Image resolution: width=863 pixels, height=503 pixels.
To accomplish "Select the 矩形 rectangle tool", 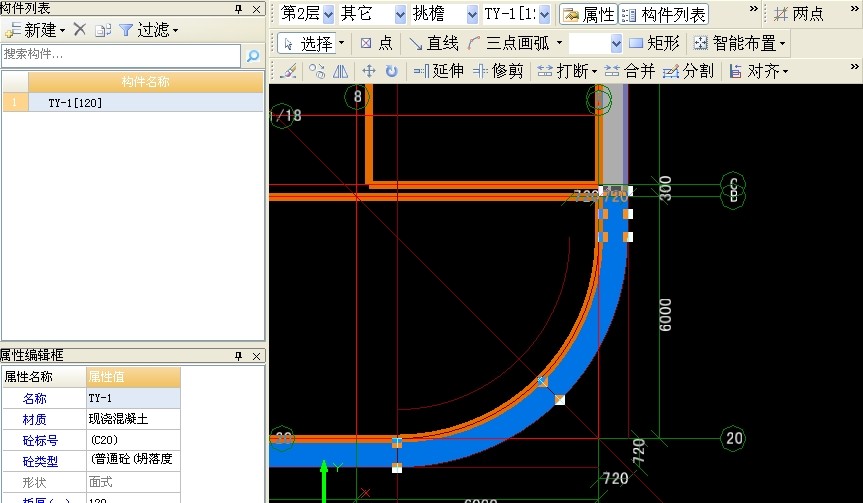I will (x=654, y=43).
